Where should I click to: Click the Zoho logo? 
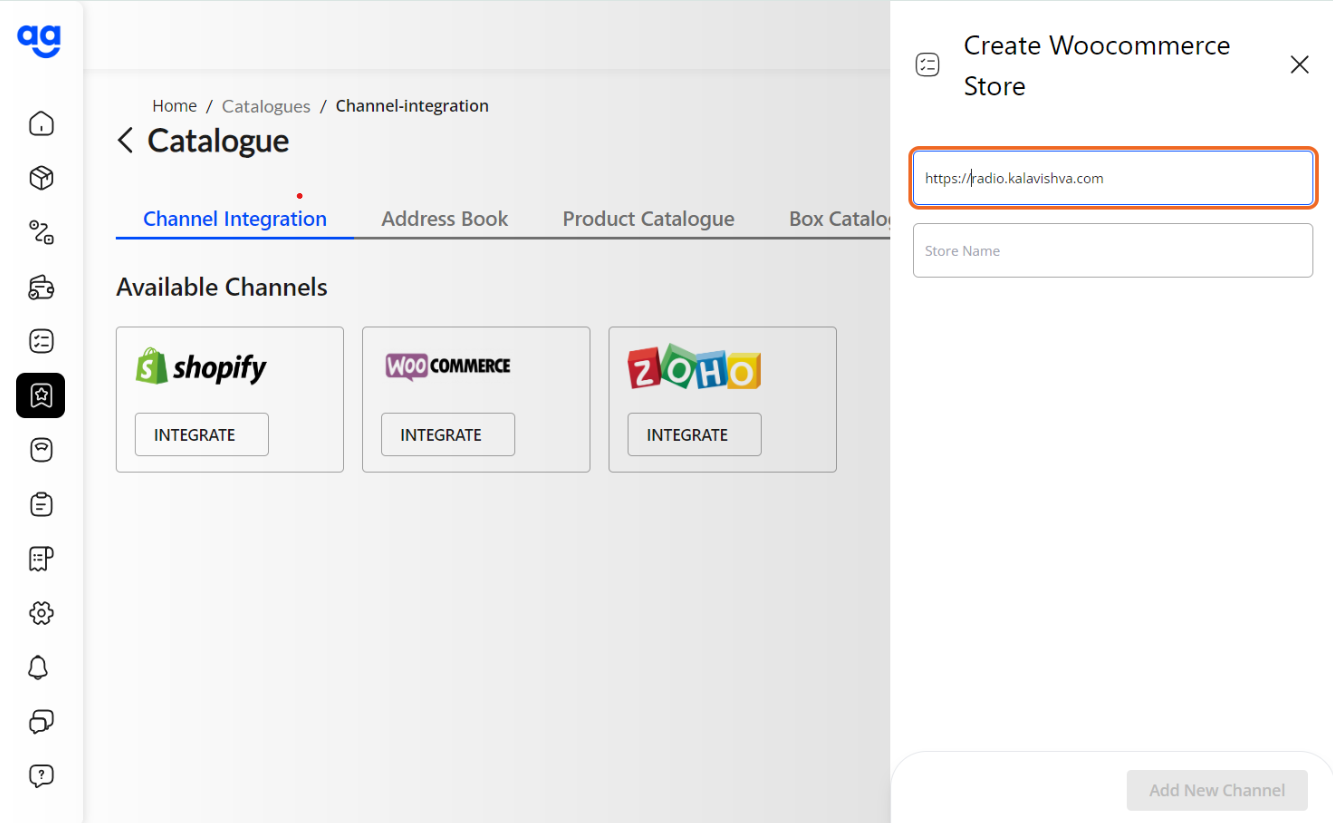tap(694, 367)
